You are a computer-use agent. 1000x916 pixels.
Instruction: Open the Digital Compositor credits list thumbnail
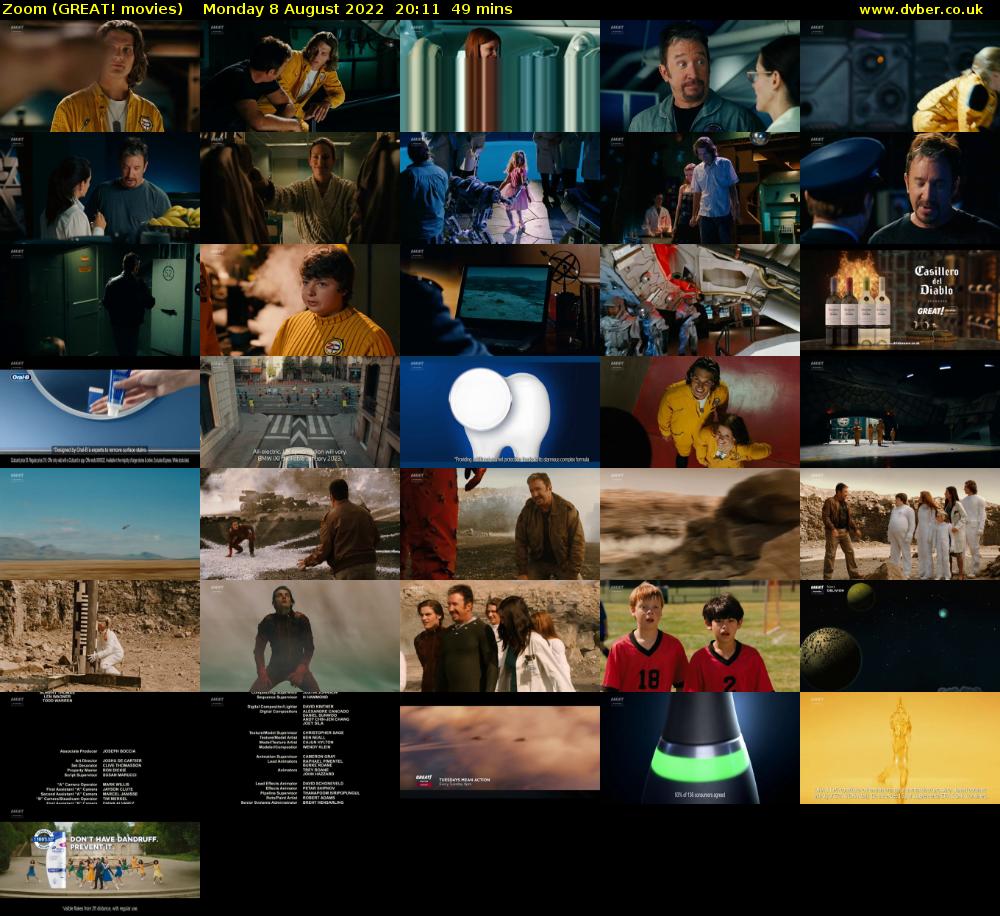300,748
